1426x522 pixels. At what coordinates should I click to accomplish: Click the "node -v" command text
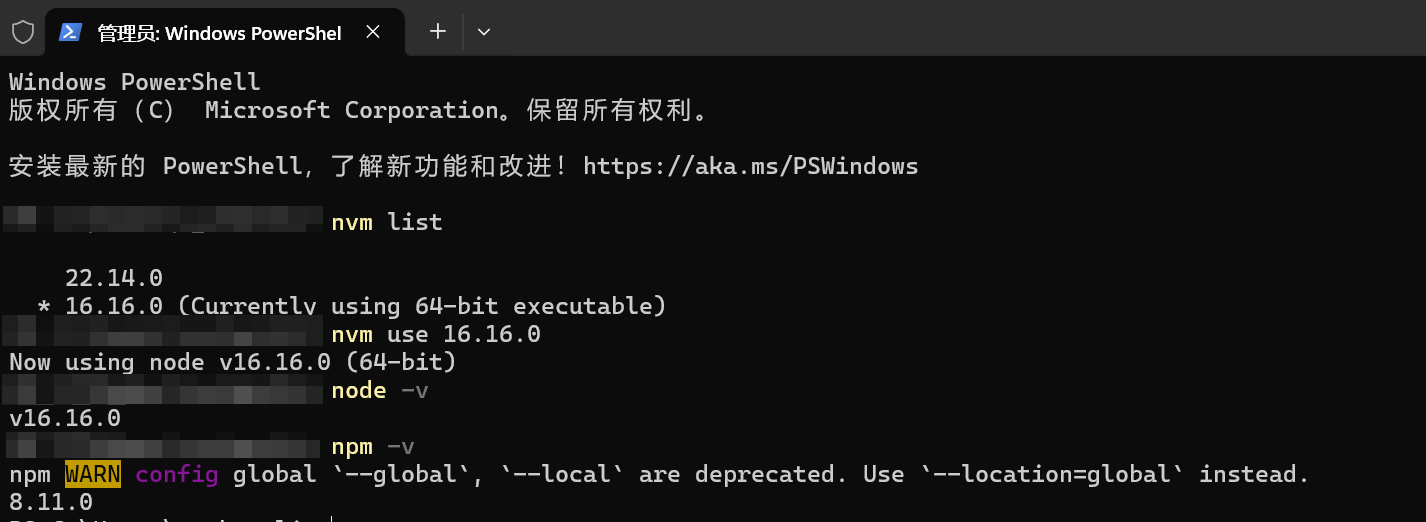[379, 390]
